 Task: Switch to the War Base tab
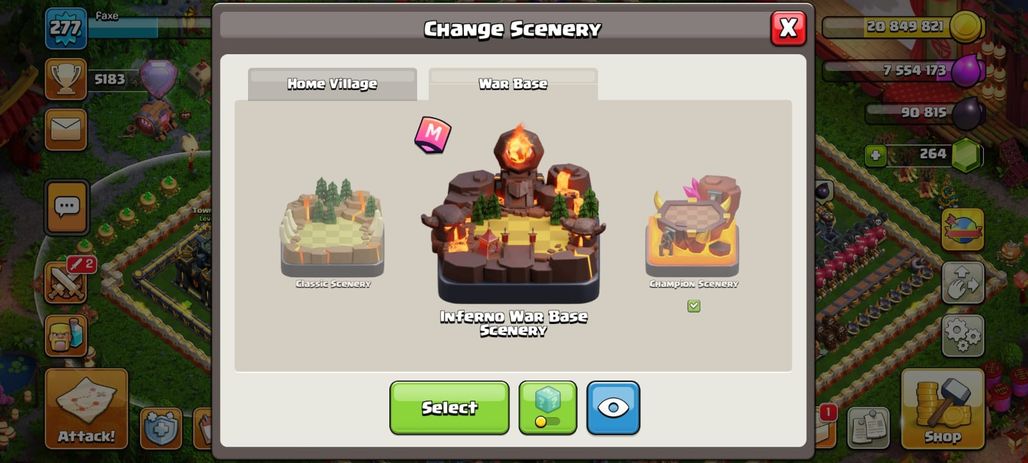(x=513, y=84)
